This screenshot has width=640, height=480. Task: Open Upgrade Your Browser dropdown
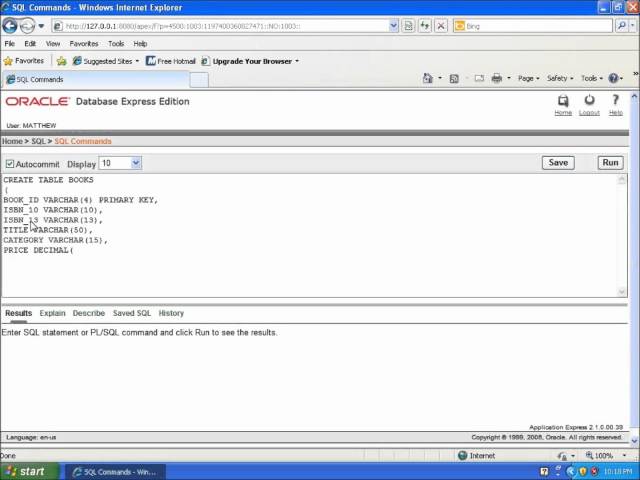250,61
